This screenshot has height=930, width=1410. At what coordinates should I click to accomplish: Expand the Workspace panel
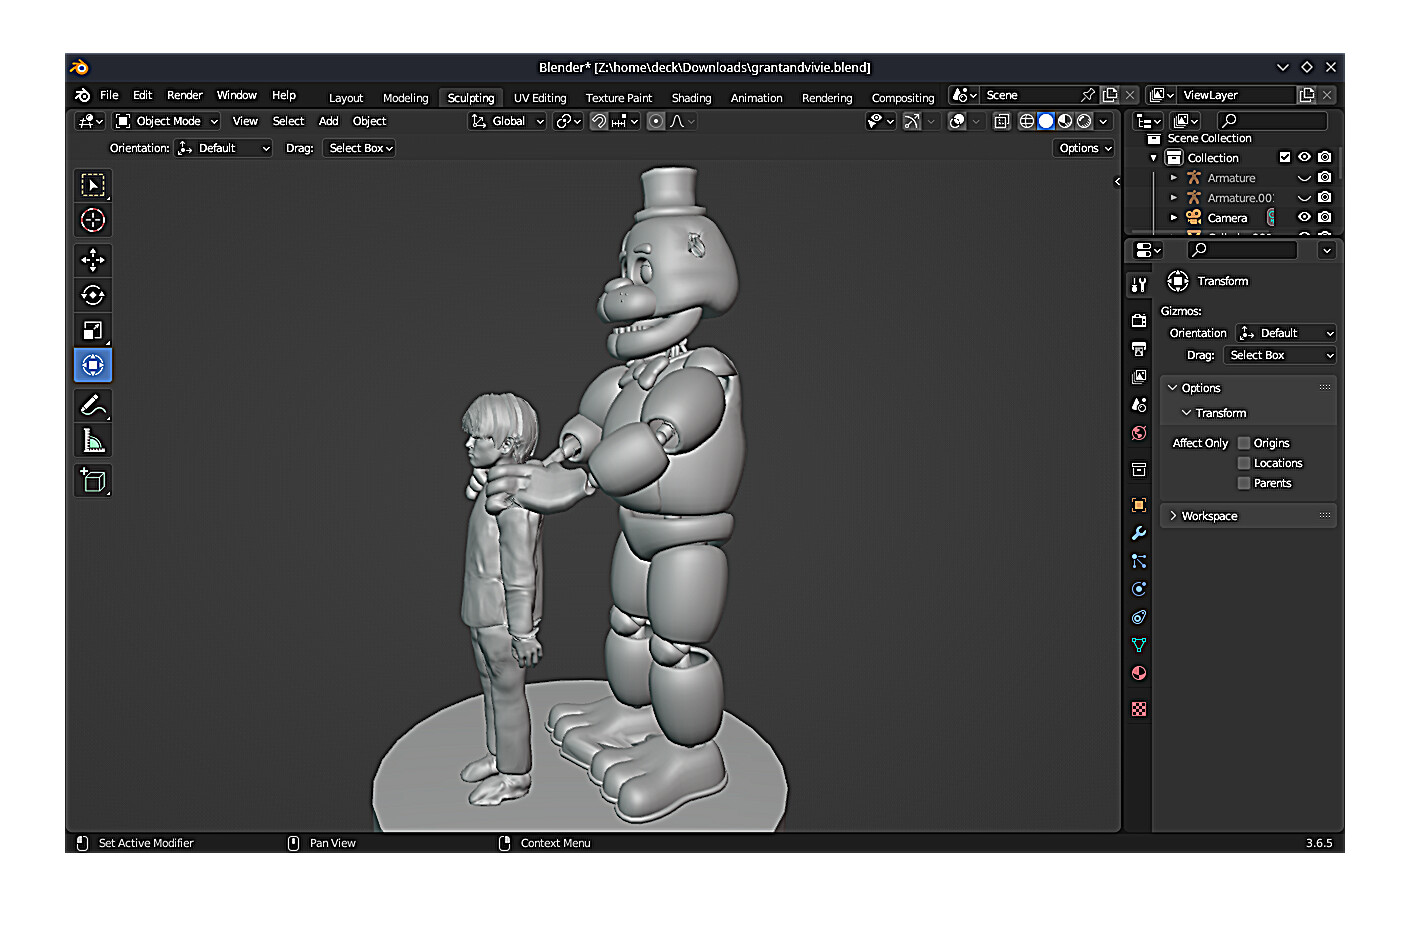(x=1248, y=516)
